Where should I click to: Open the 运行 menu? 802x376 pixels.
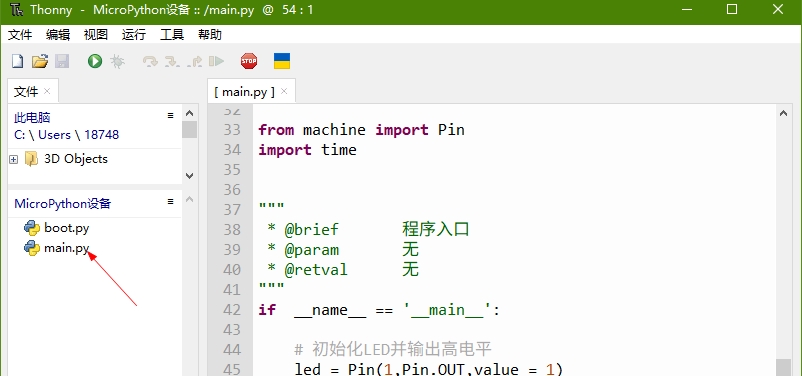(134, 35)
